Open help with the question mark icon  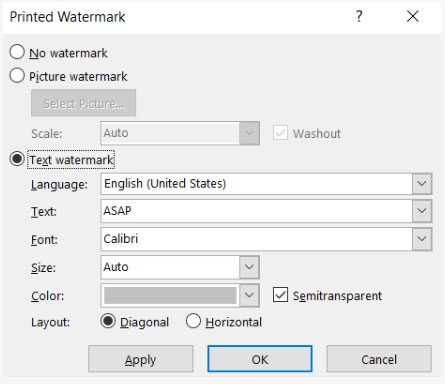(359, 16)
